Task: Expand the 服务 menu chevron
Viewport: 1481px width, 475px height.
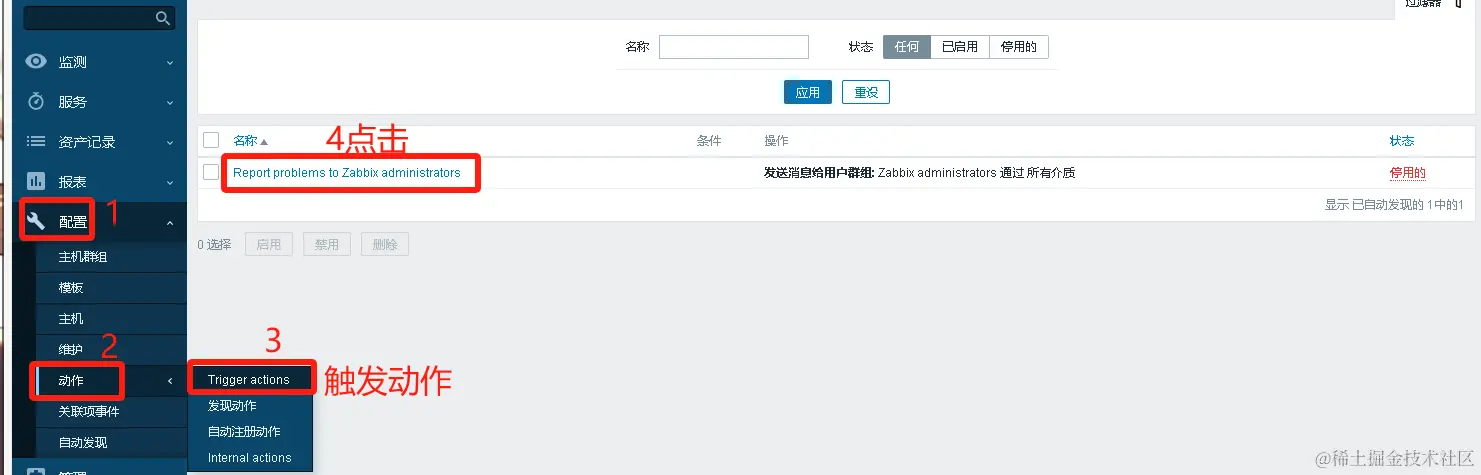Action: coord(170,102)
